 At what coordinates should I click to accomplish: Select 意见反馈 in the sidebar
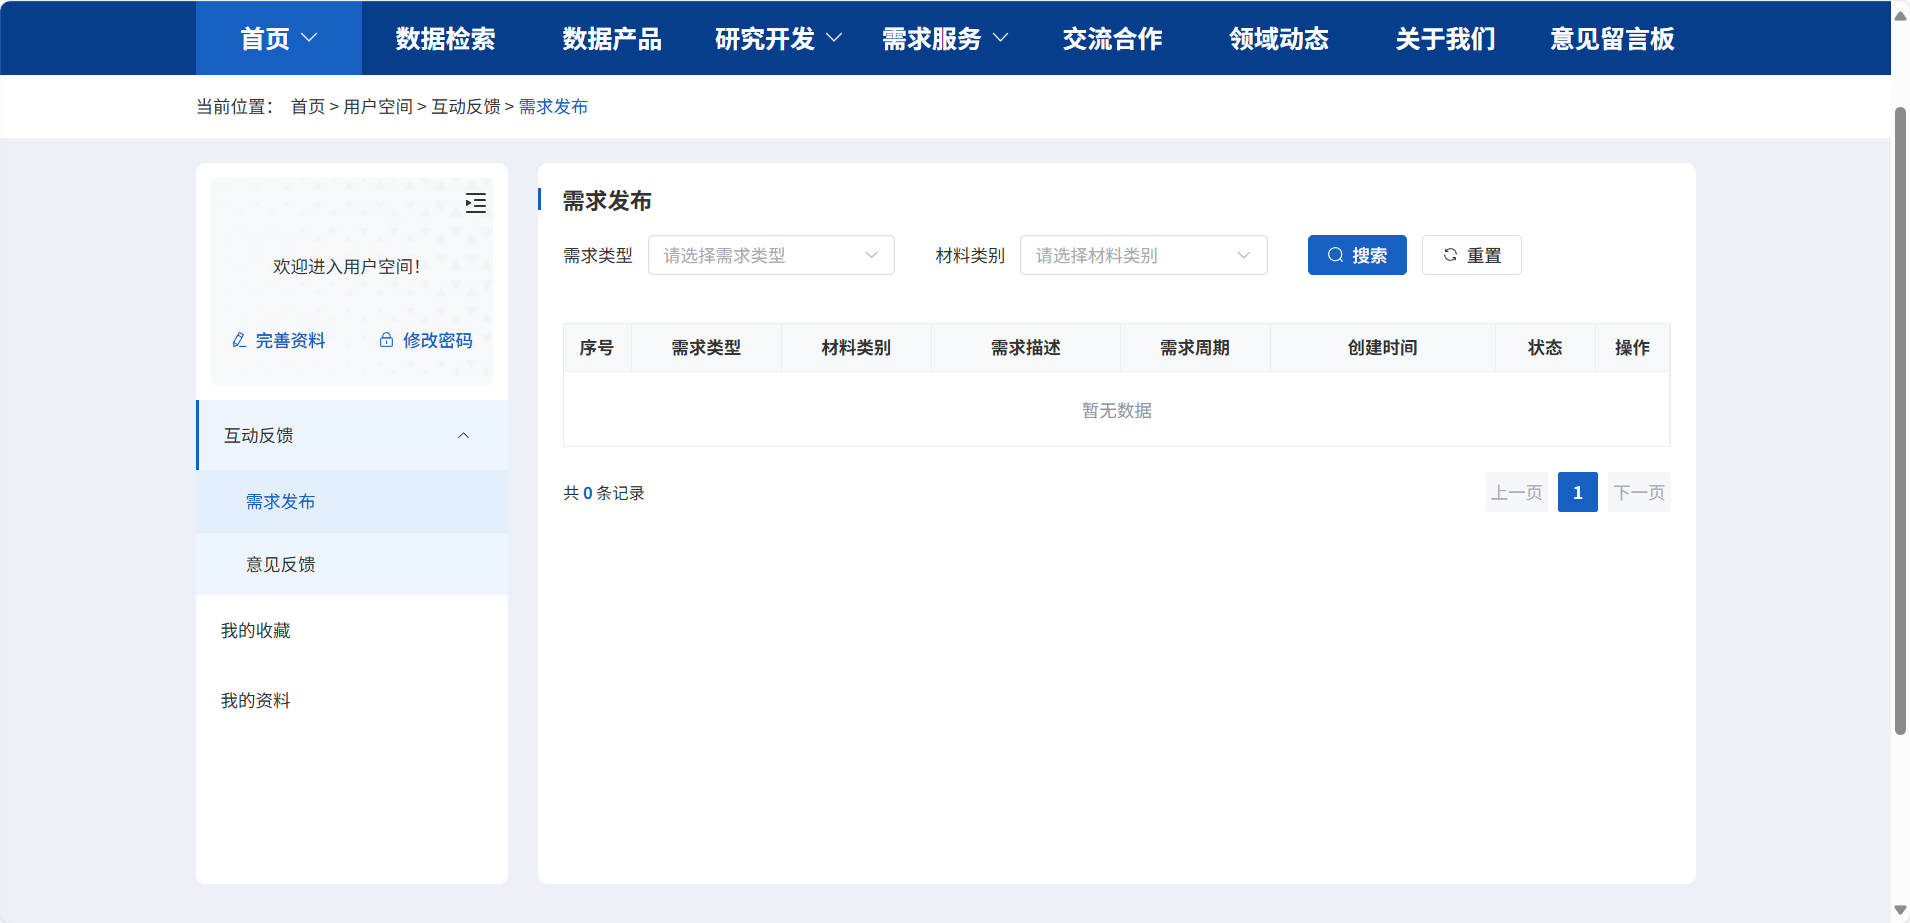(280, 564)
